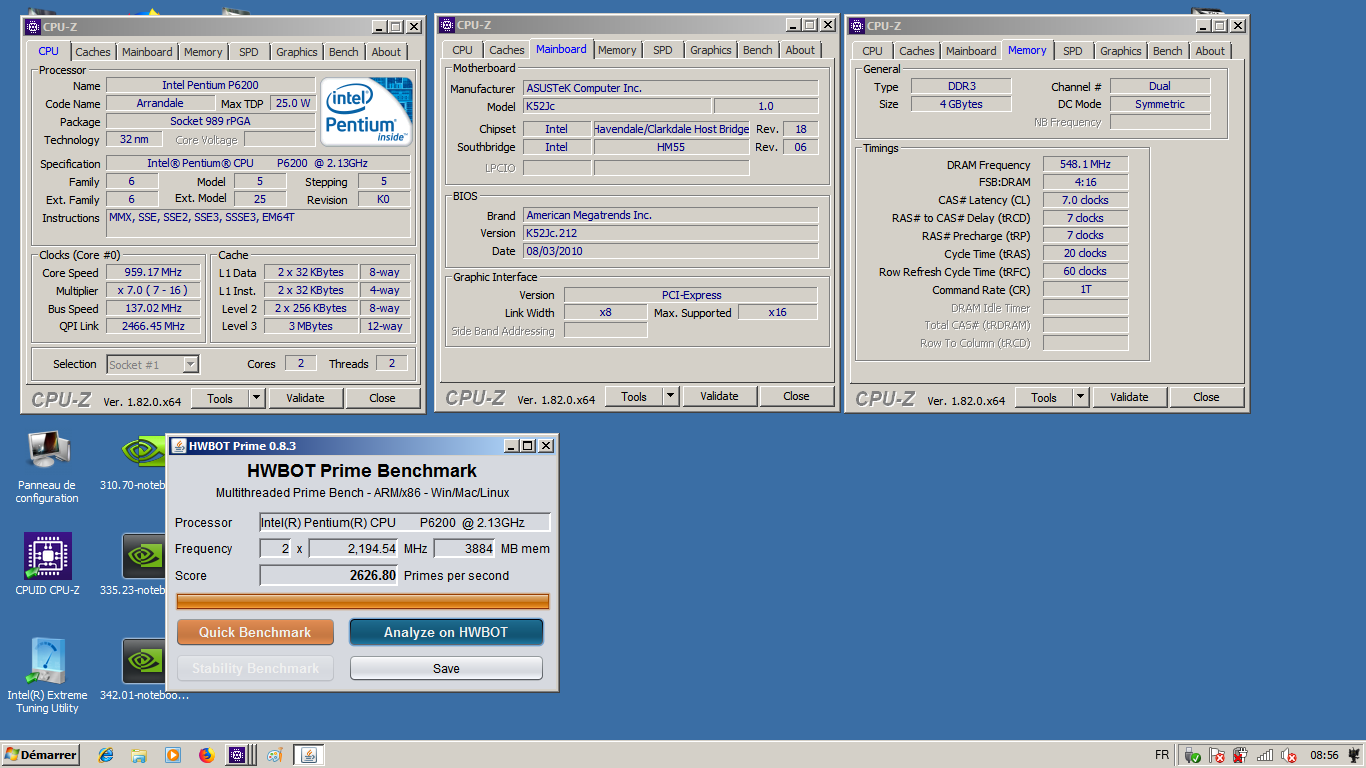Open the Action Center flag tray icon
Viewport: 1366px width, 768px height.
1217,756
